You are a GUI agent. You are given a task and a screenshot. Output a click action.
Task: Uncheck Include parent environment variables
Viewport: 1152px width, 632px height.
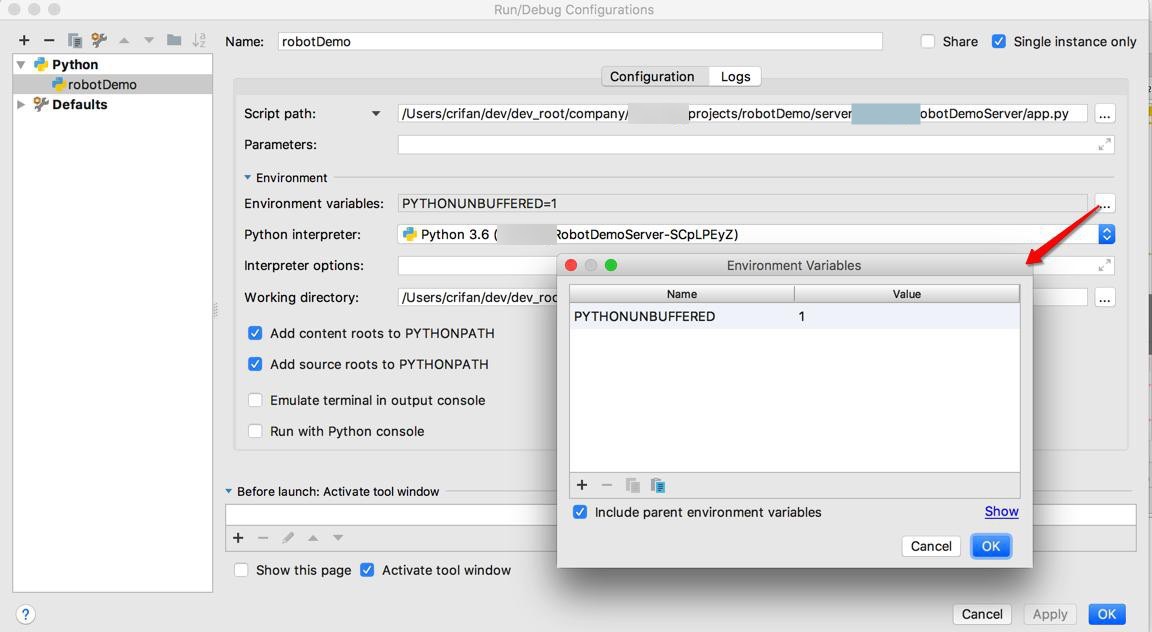click(580, 512)
